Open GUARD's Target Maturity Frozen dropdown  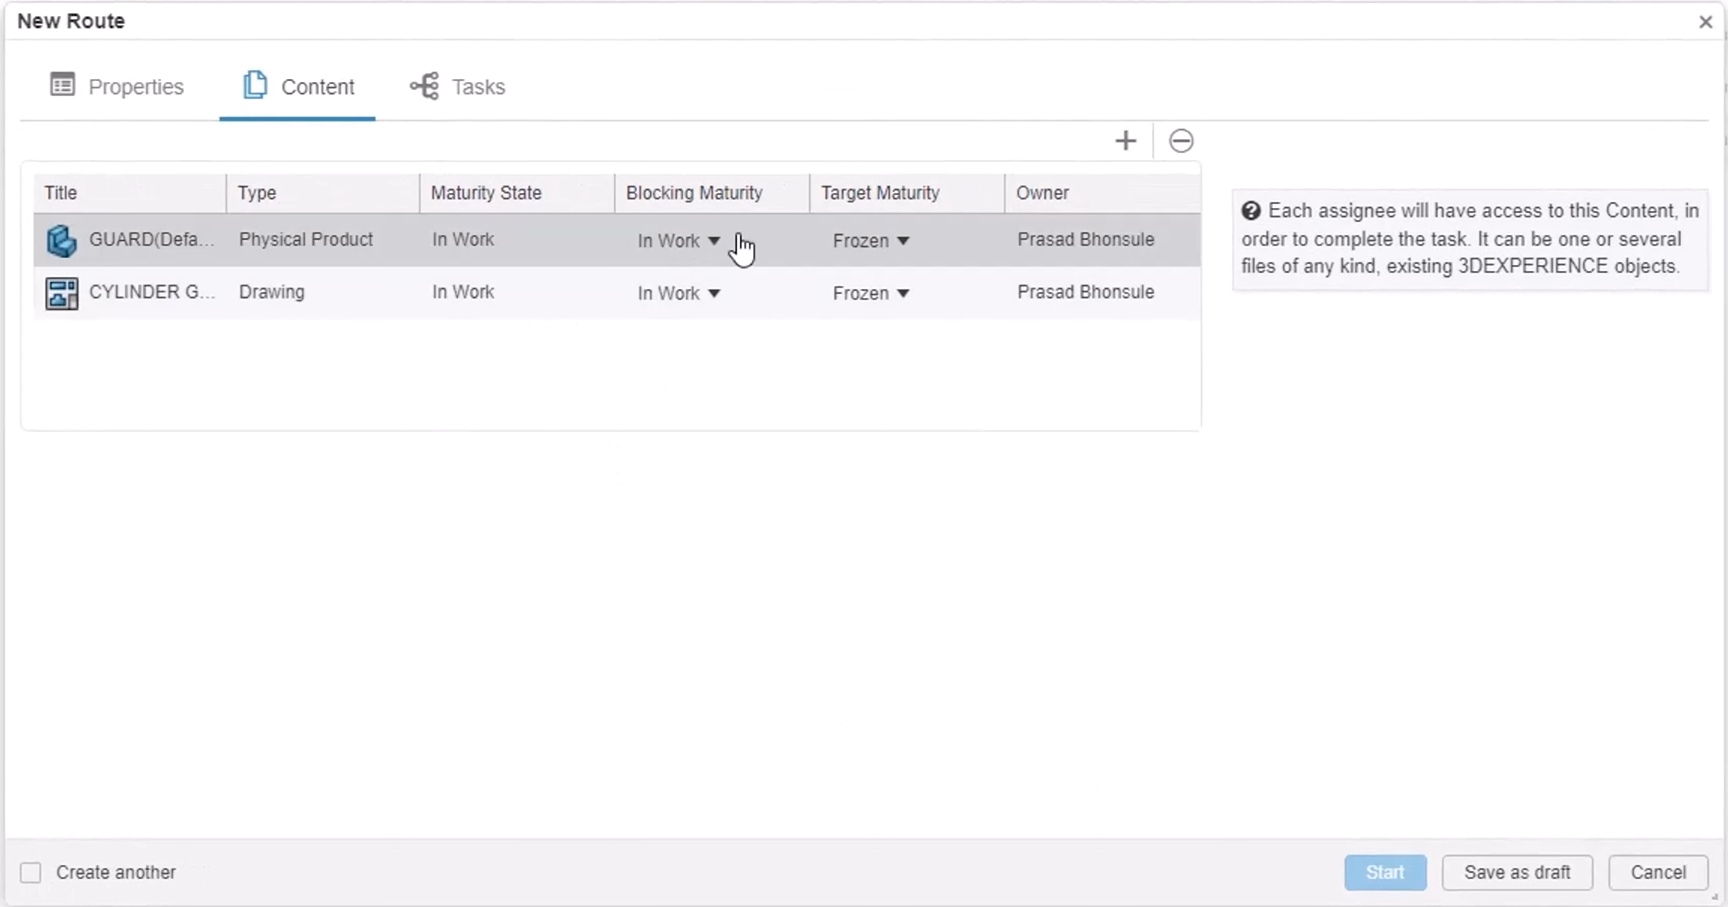[903, 241]
